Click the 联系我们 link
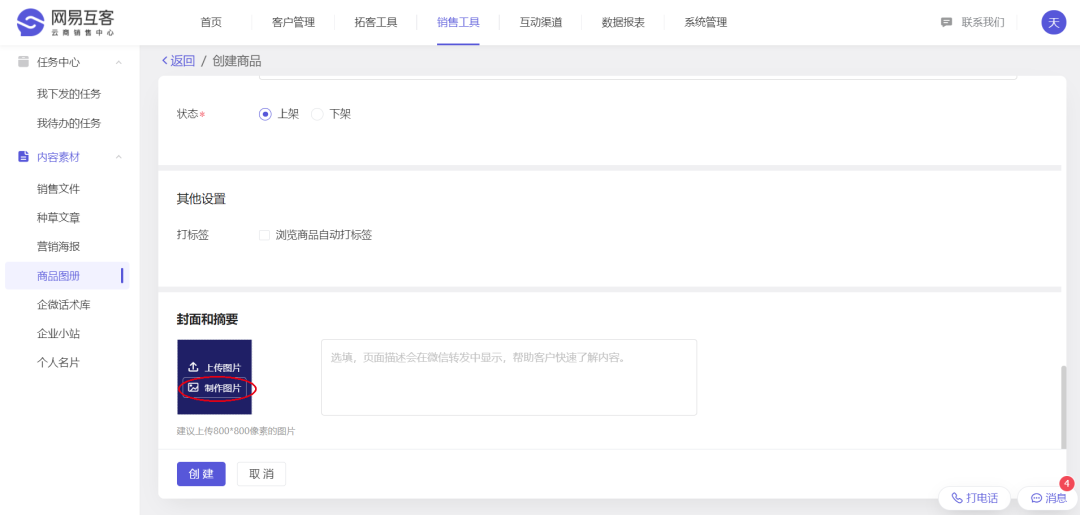 coord(983,22)
